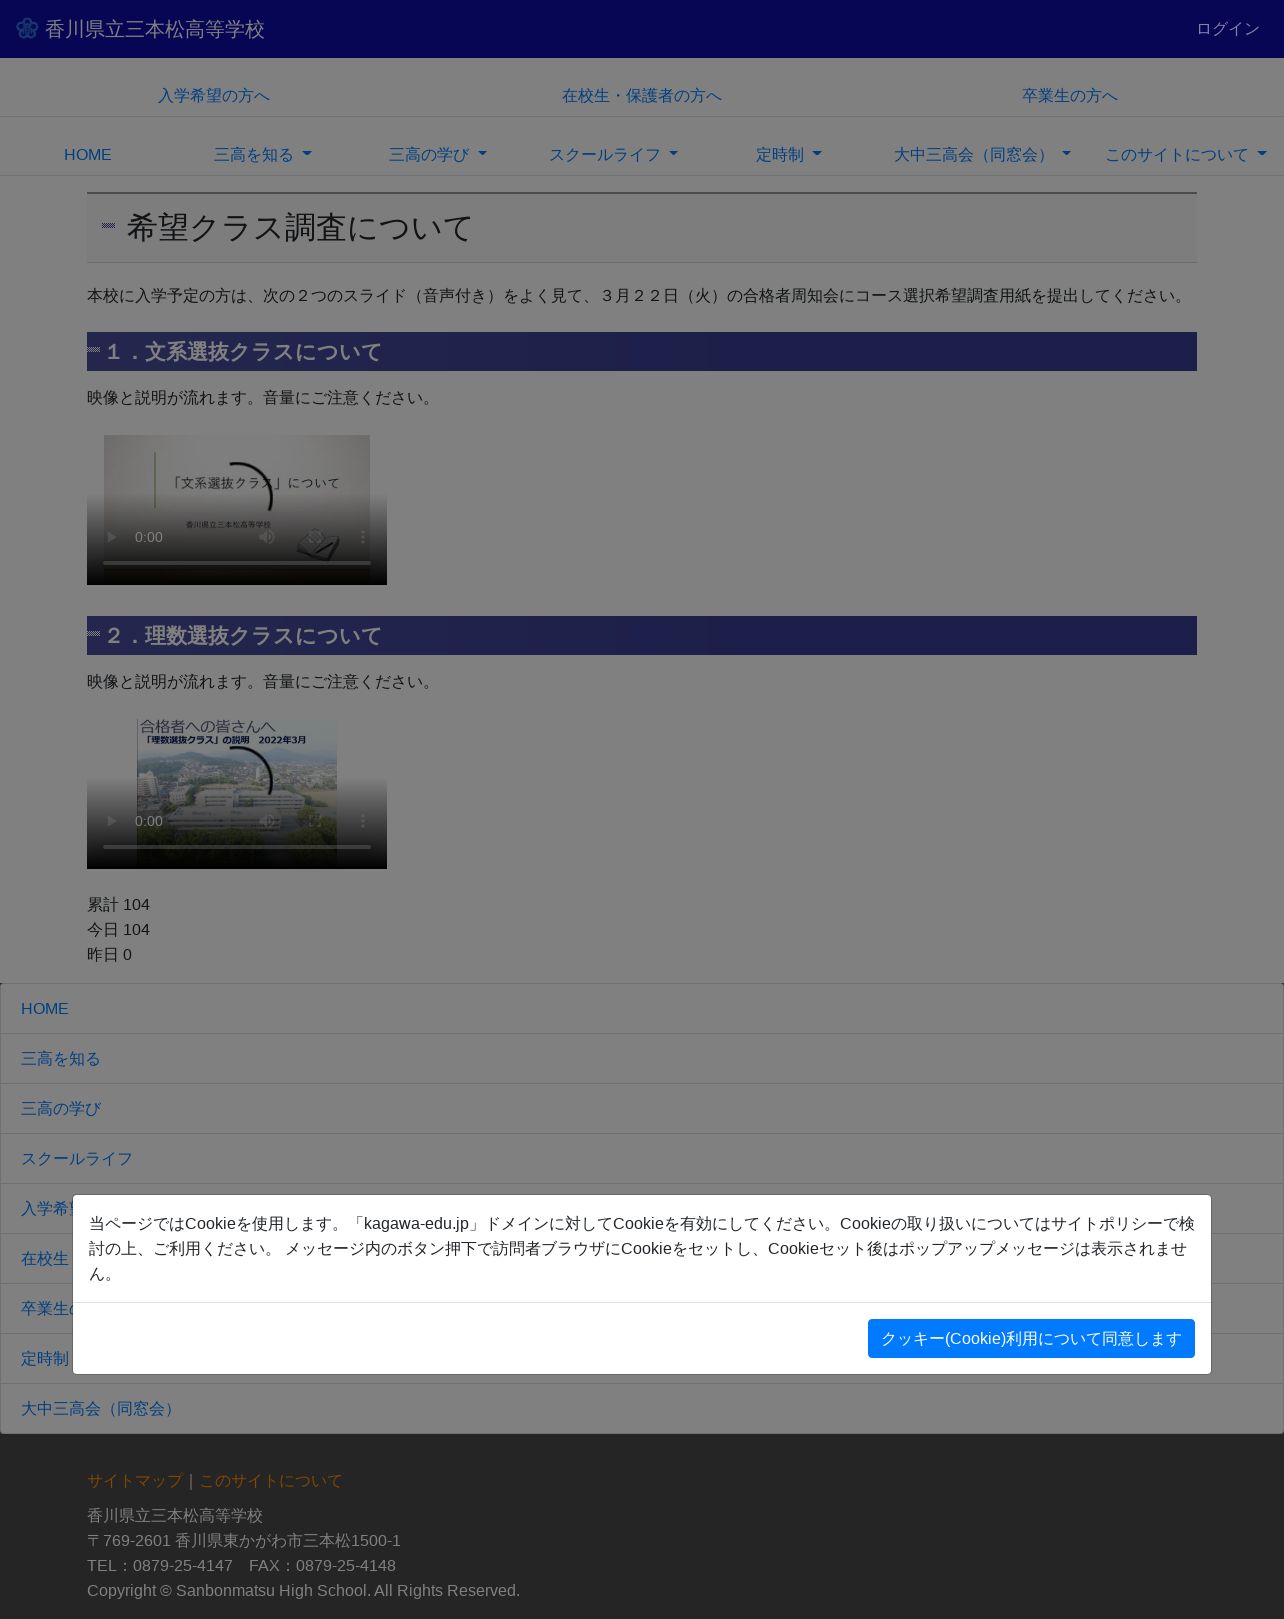Open the ログイン link
The height and width of the screenshot is (1619, 1284).
pyautogui.click(x=1228, y=29)
